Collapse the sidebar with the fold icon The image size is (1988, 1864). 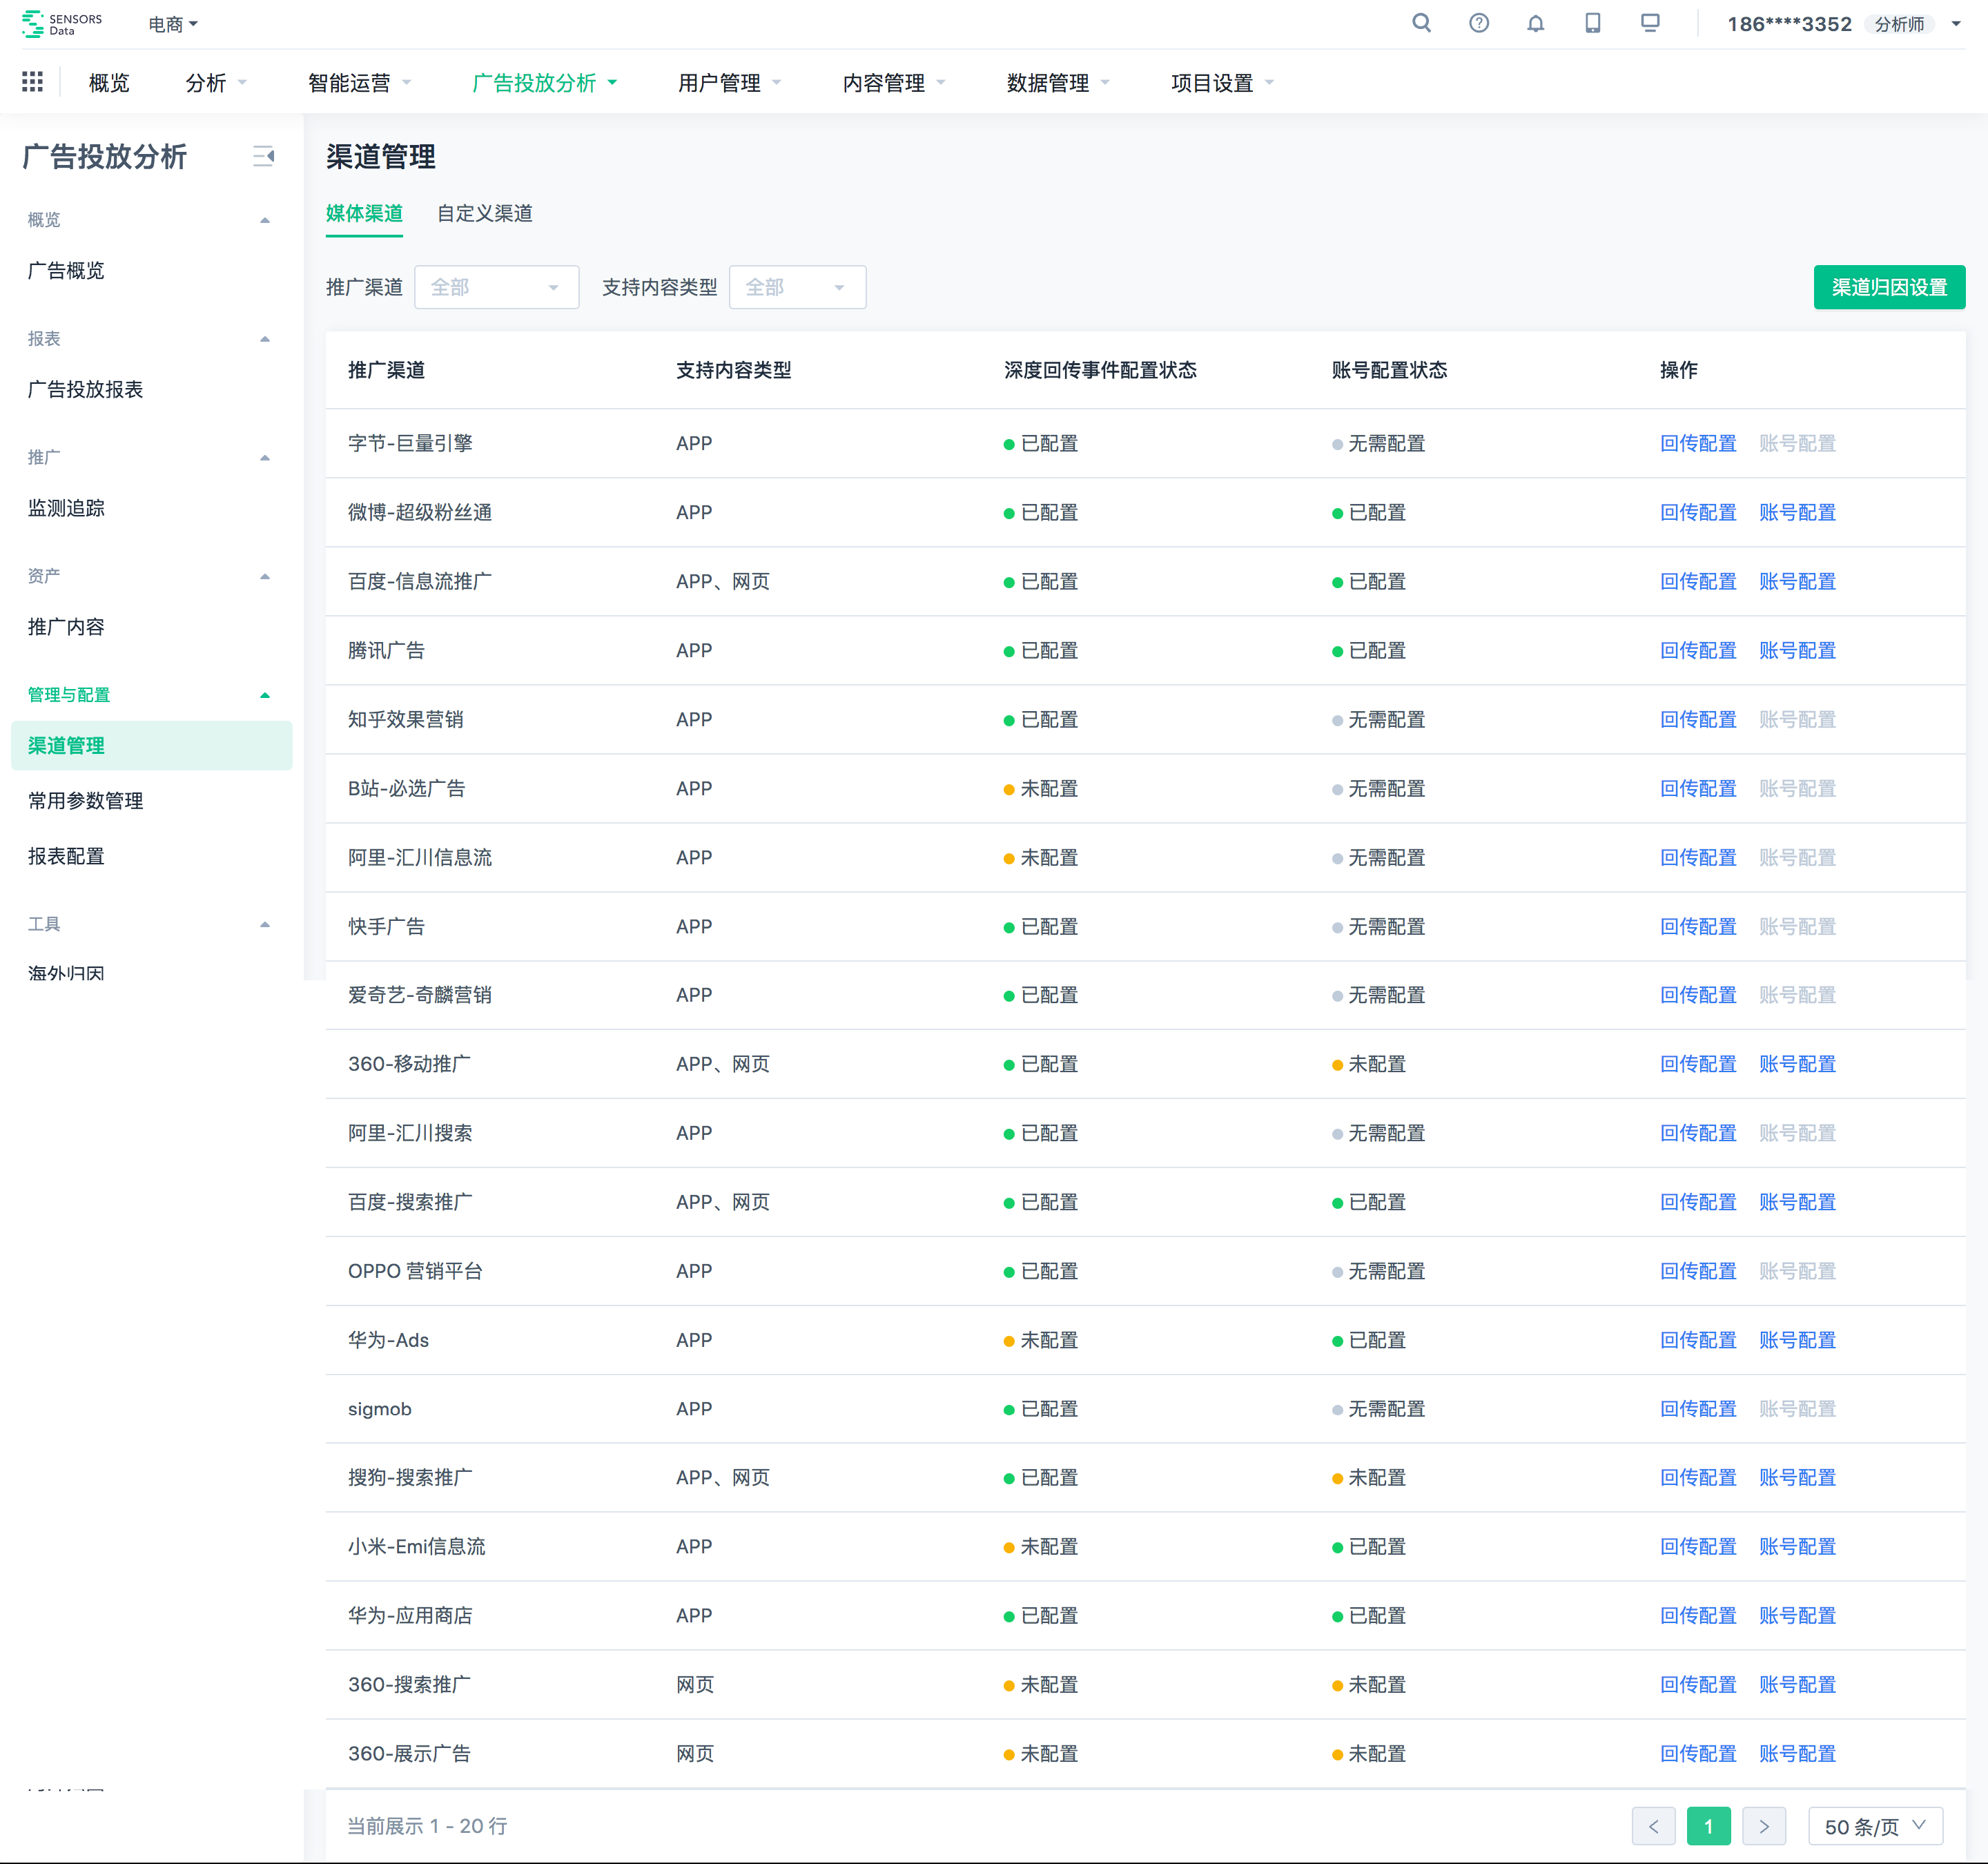click(x=263, y=156)
